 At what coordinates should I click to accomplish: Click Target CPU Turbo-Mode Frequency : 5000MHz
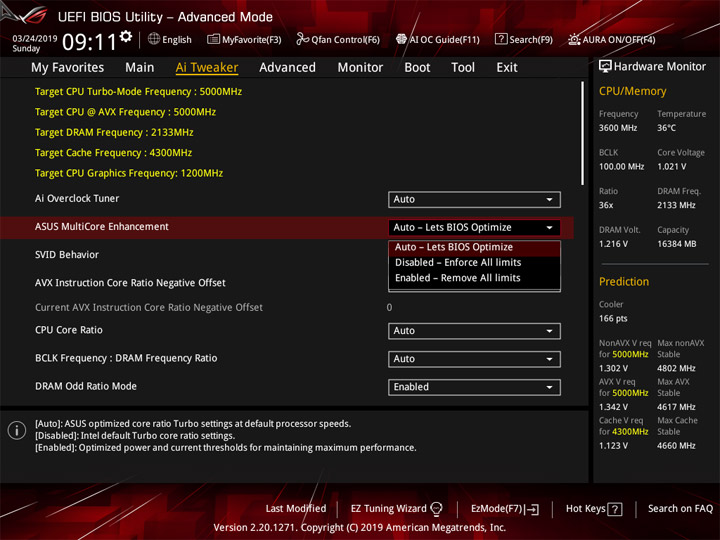(x=138, y=91)
